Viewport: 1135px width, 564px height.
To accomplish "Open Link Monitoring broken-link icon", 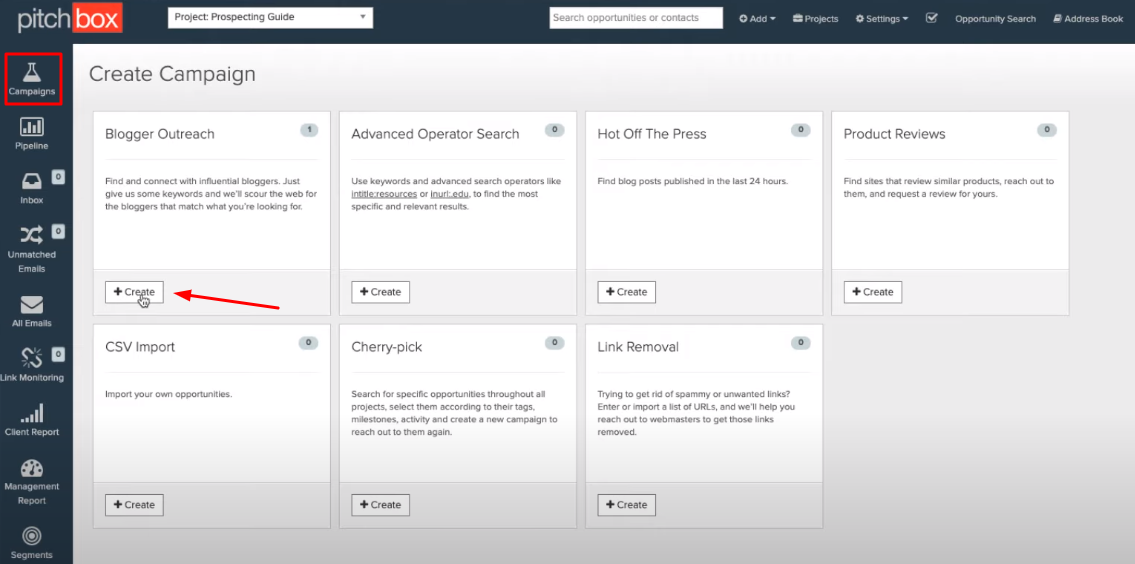I will click(32, 358).
